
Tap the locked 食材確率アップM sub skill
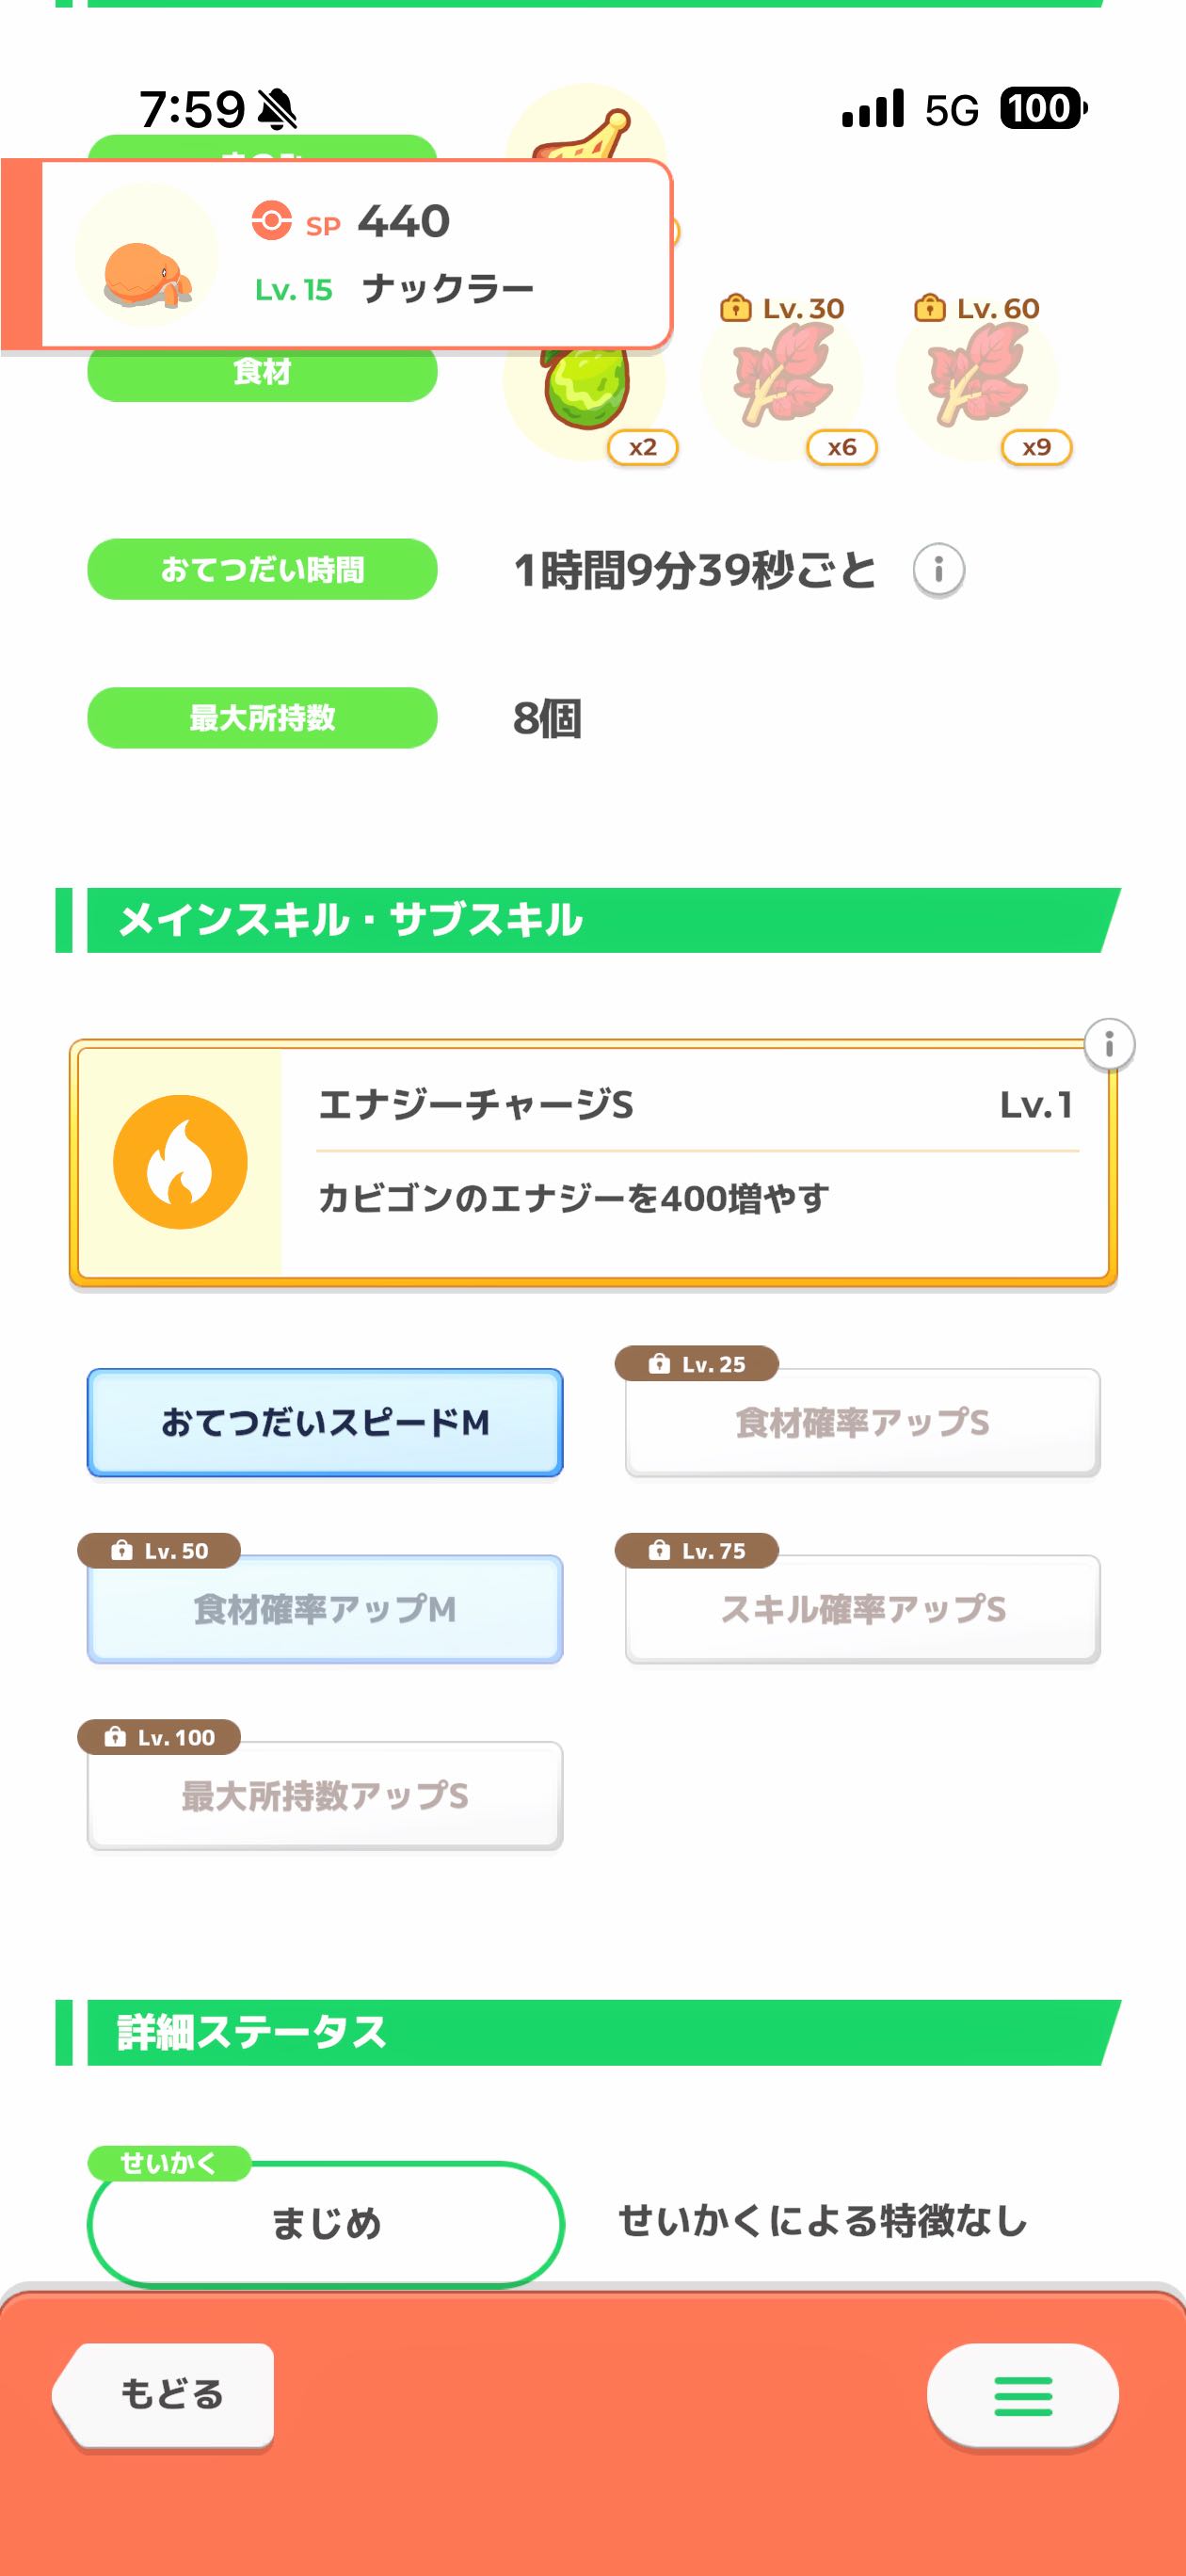point(325,1609)
